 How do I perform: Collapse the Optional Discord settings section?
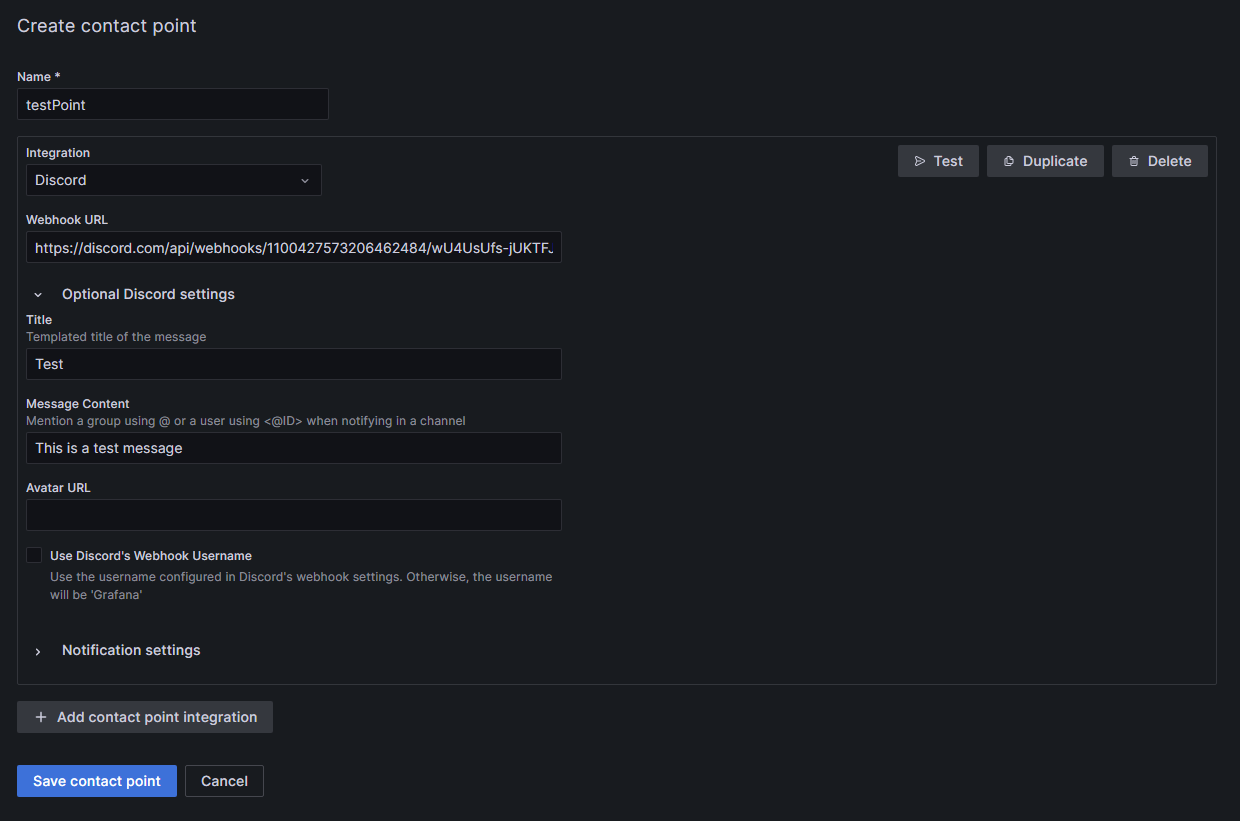(x=148, y=294)
